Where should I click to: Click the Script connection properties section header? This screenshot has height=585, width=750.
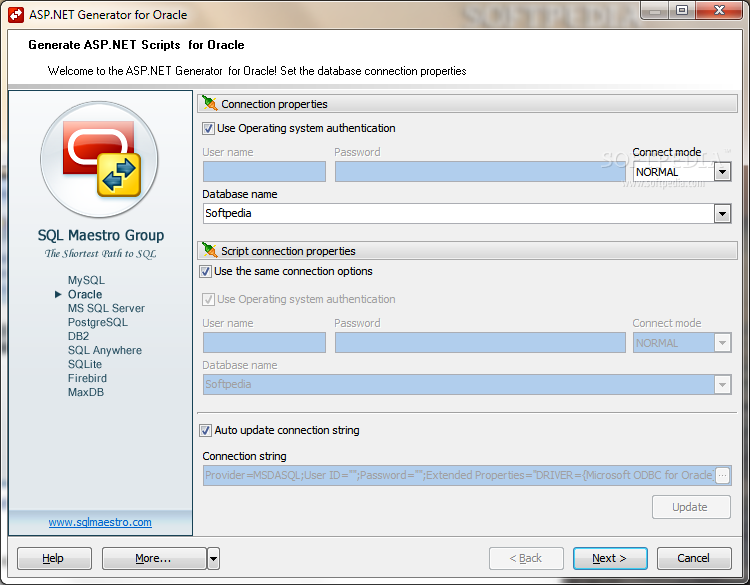tap(467, 251)
